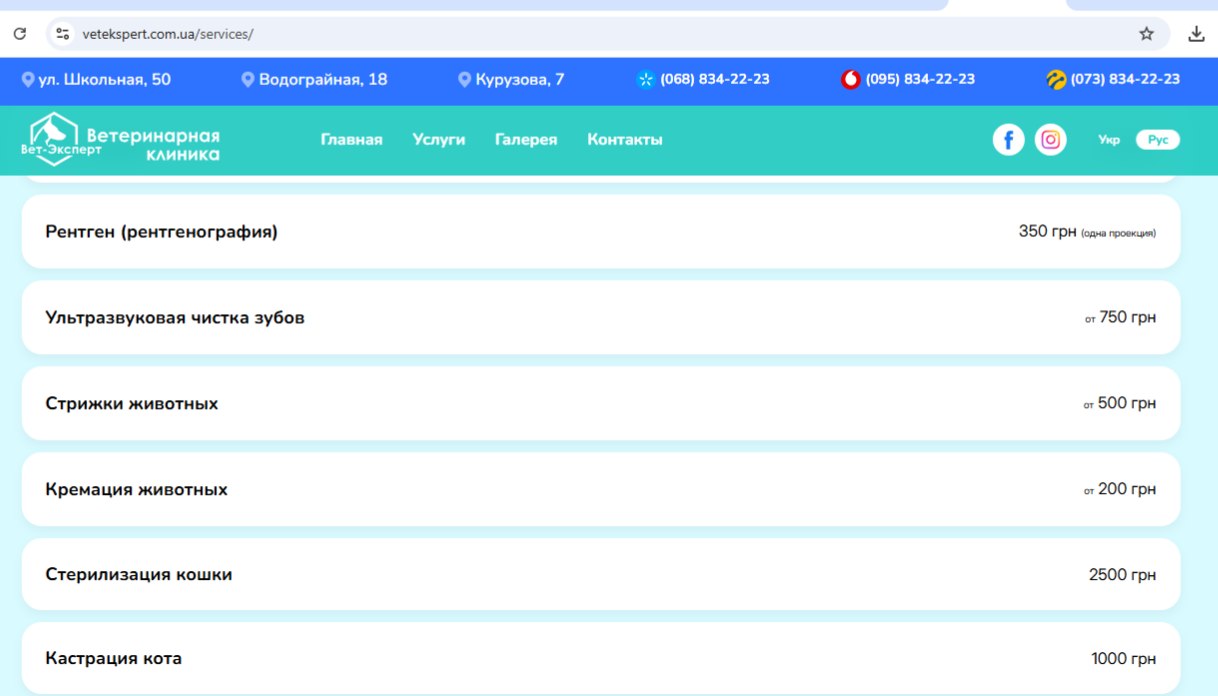Click the ул. Школьная, 50 address link
Image resolution: width=1218 pixels, height=696 pixels.
coord(97,80)
